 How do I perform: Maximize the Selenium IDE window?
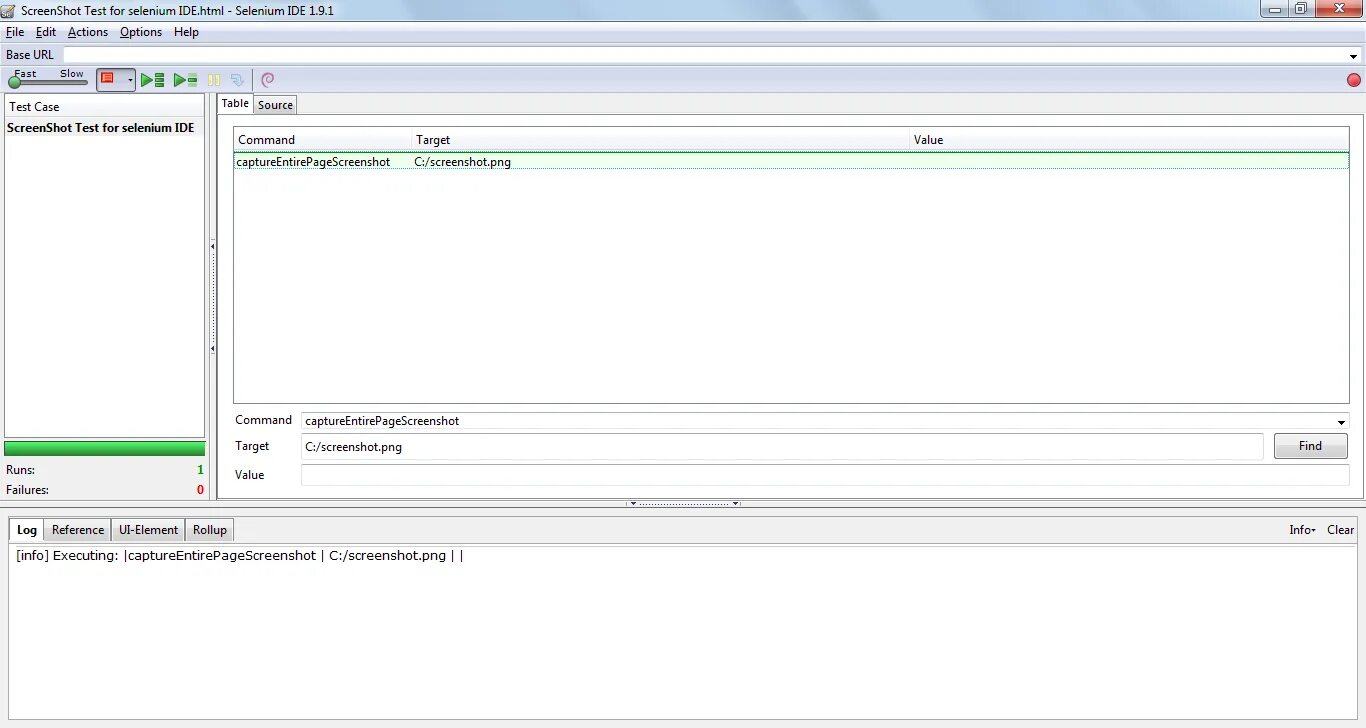click(1300, 9)
